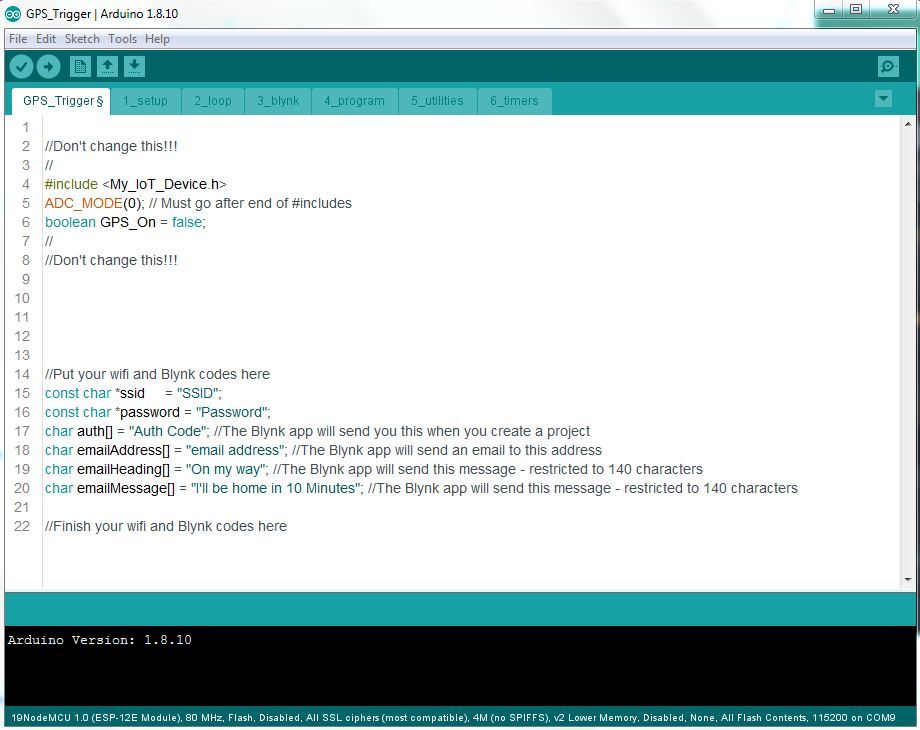Click the ADC_MODE(0) code on line 5
920x730 pixels.
[x=94, y=203]
